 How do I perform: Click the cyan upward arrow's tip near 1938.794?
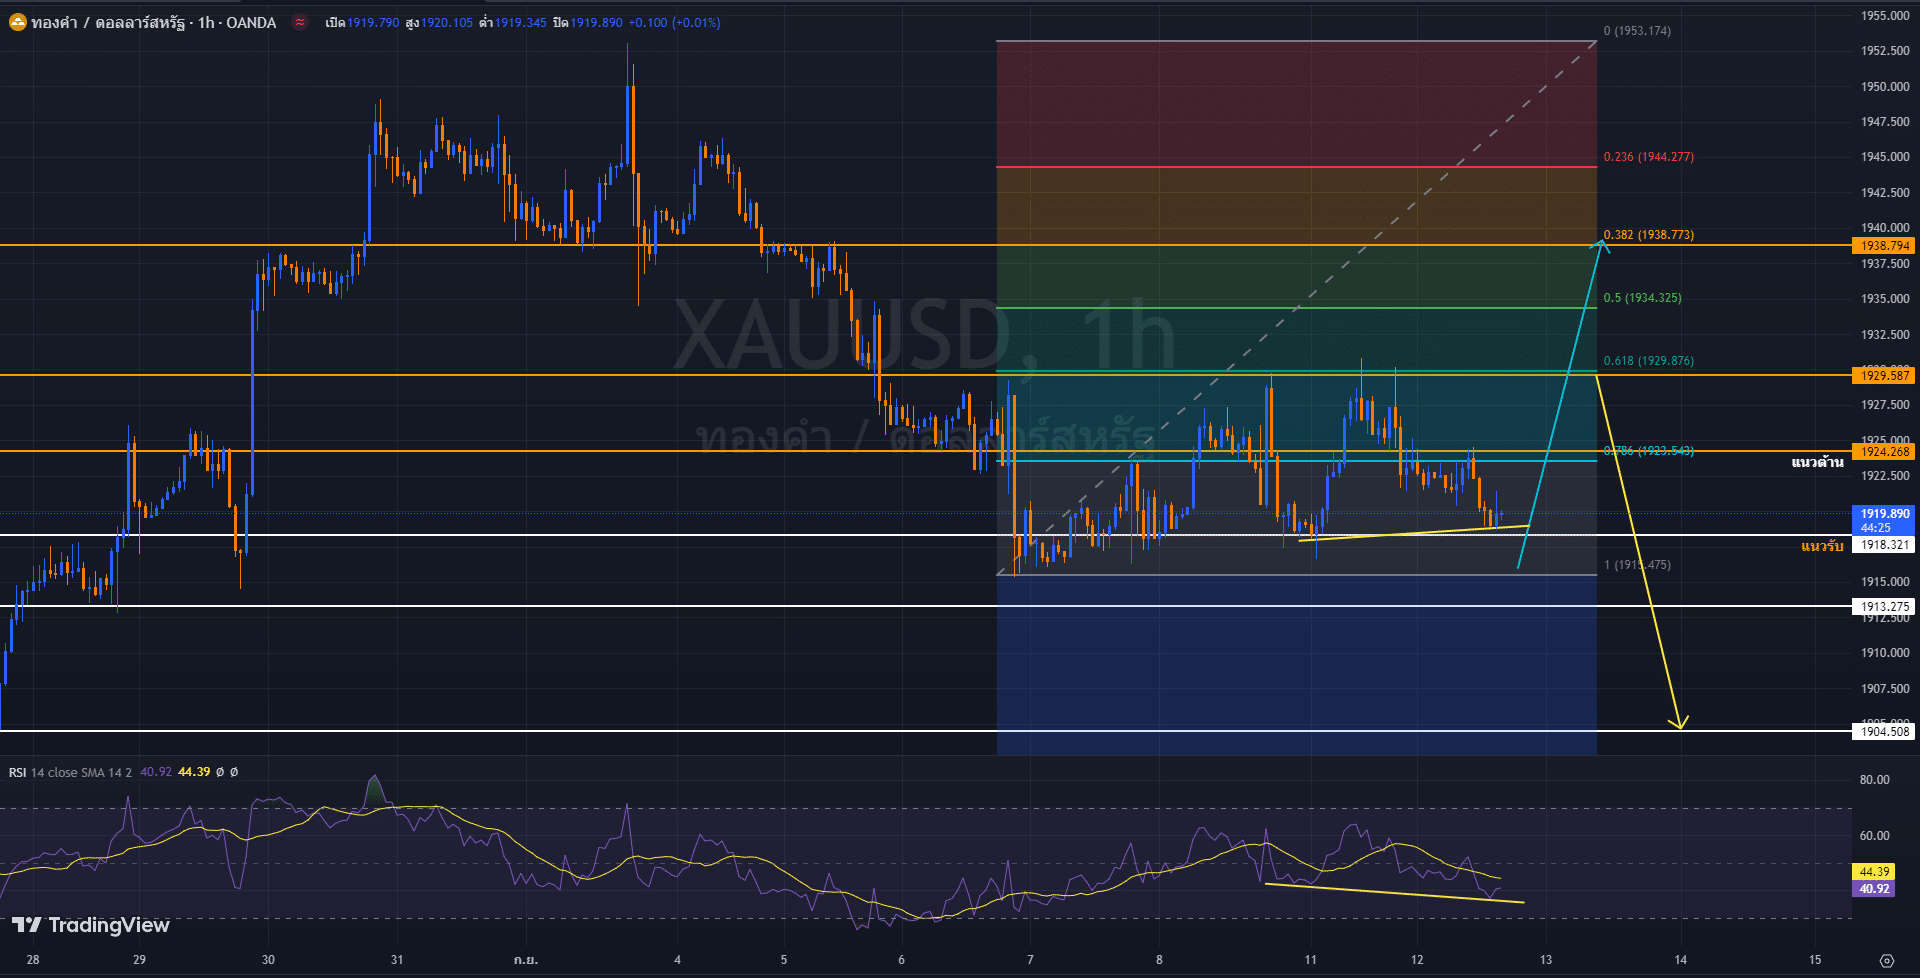[1602, 242]
